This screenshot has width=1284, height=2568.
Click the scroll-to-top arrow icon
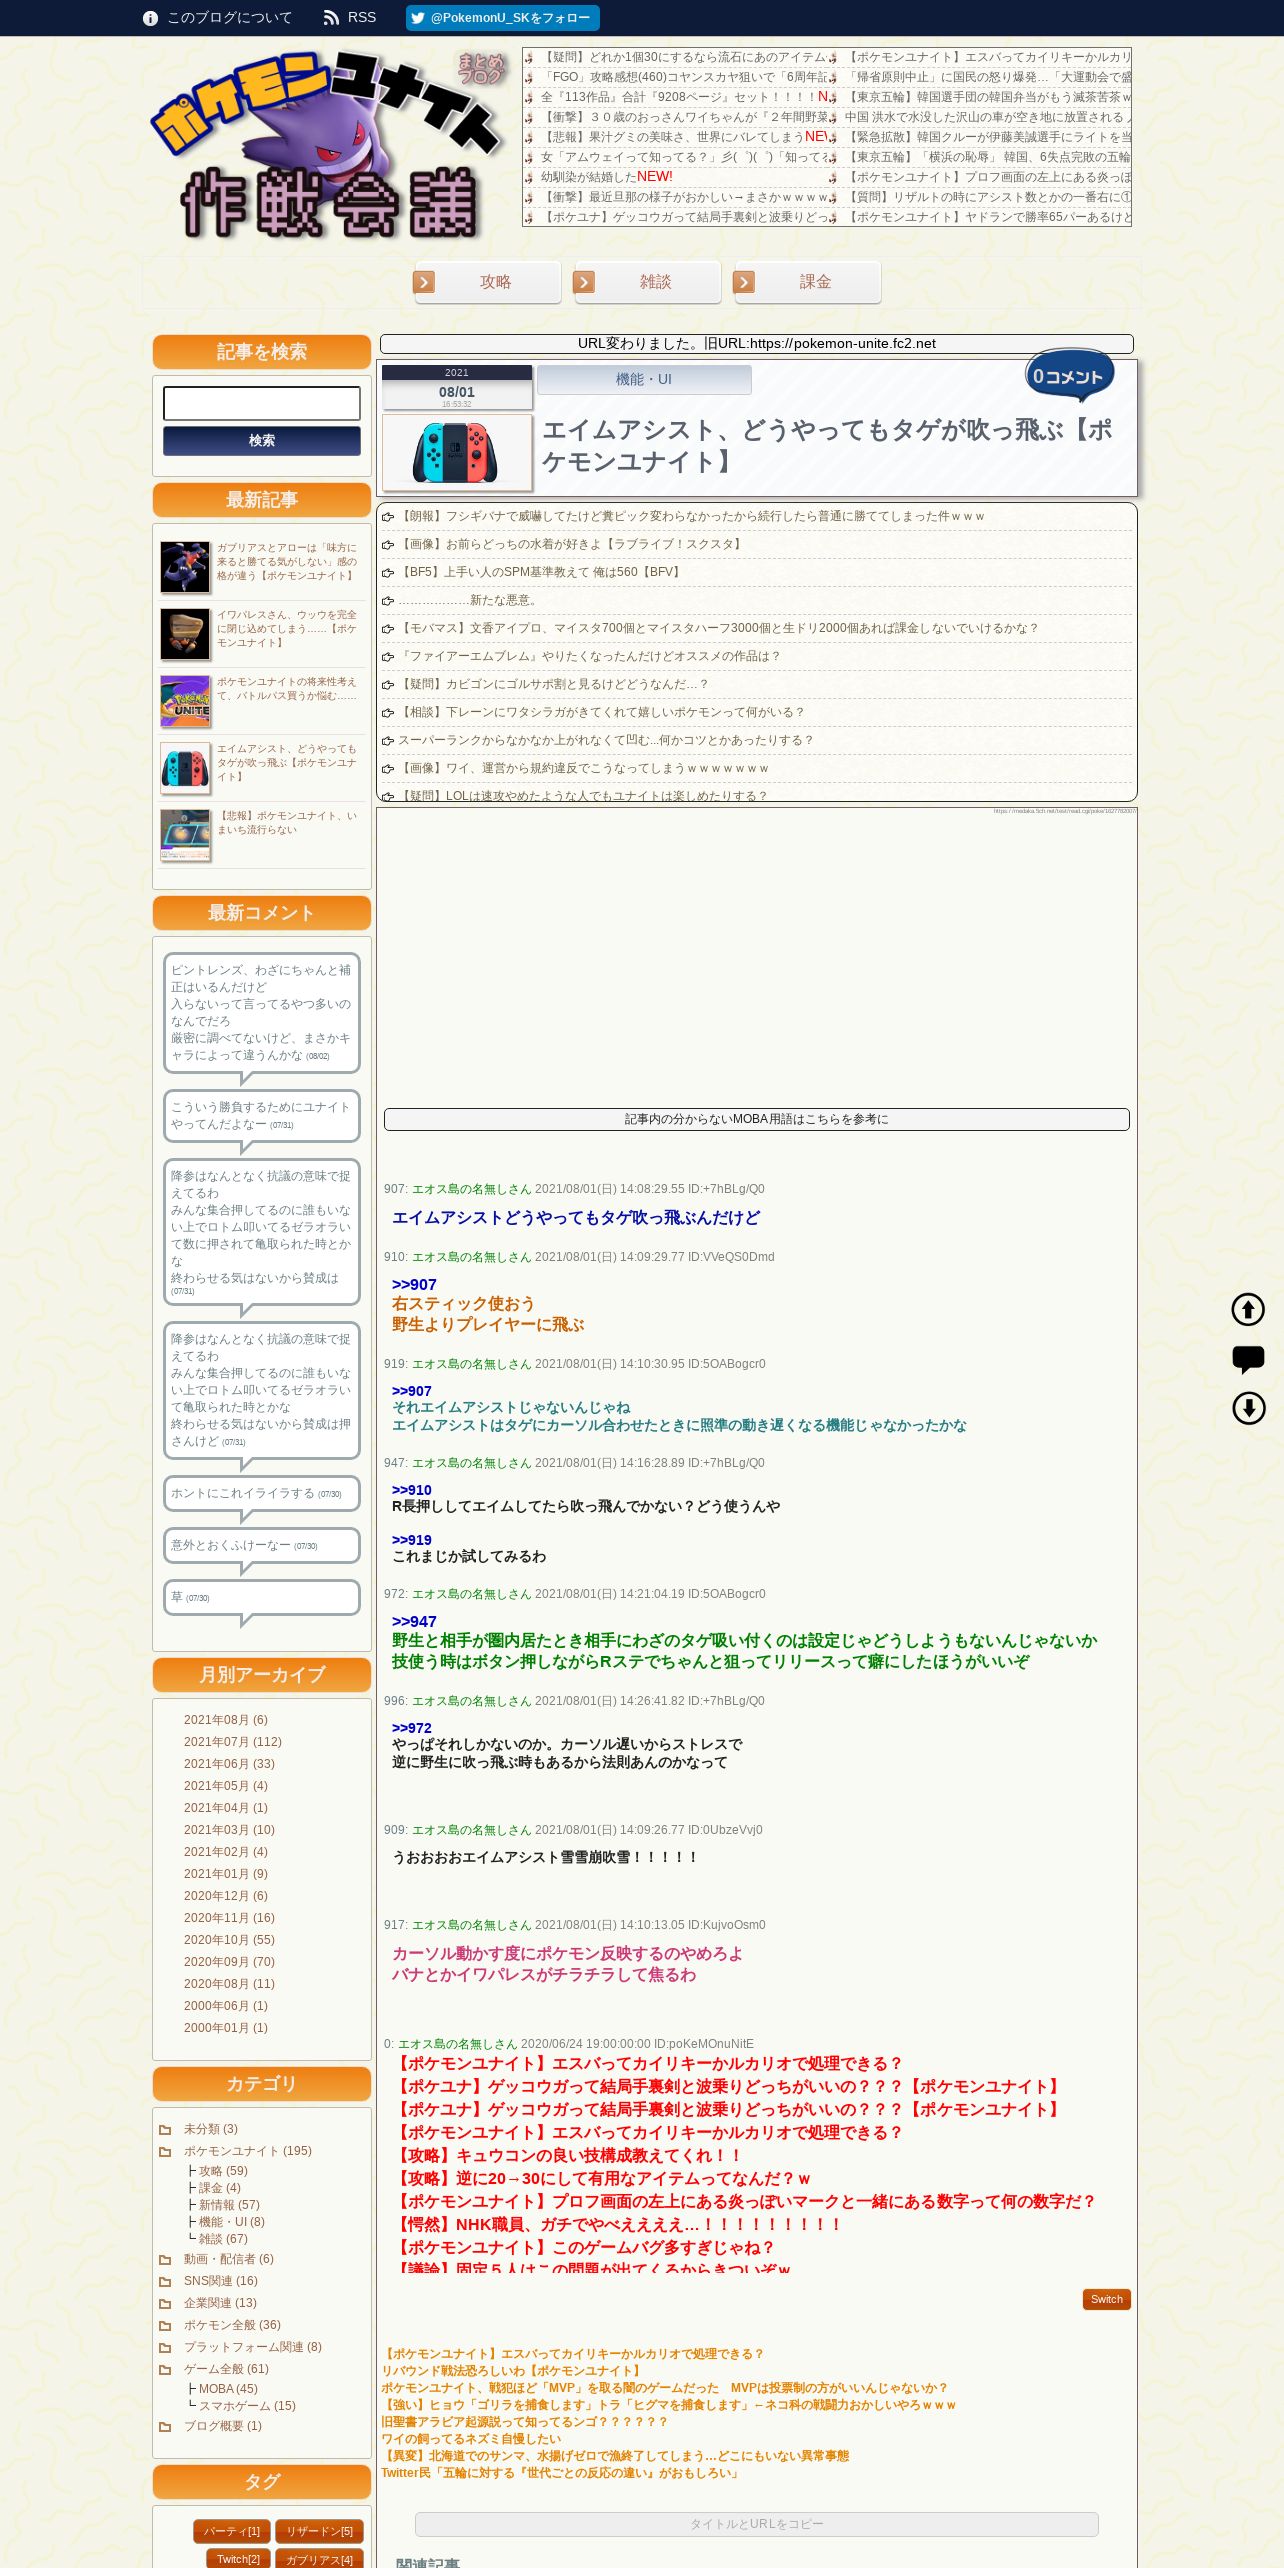click(x=1248, y=1309)
